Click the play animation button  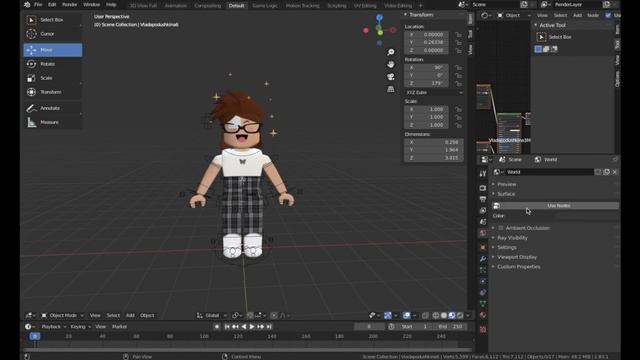(252, 327)
